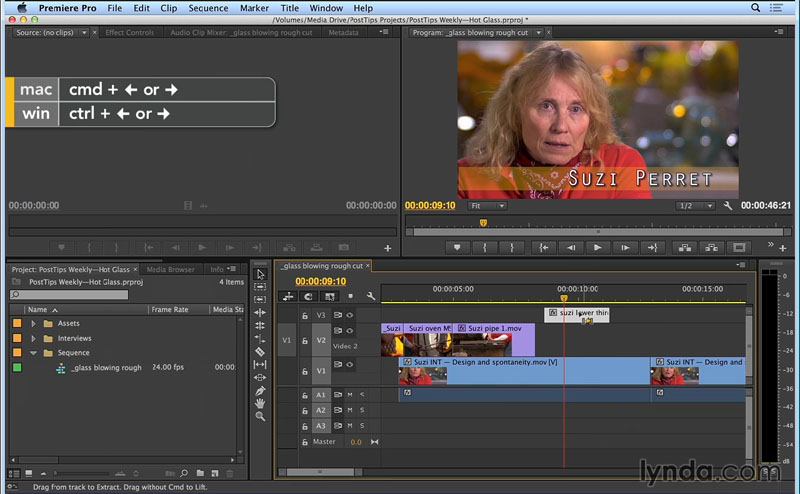Select the Pen tool
Viewport: 800px width, 494px height.
point(260,390)
